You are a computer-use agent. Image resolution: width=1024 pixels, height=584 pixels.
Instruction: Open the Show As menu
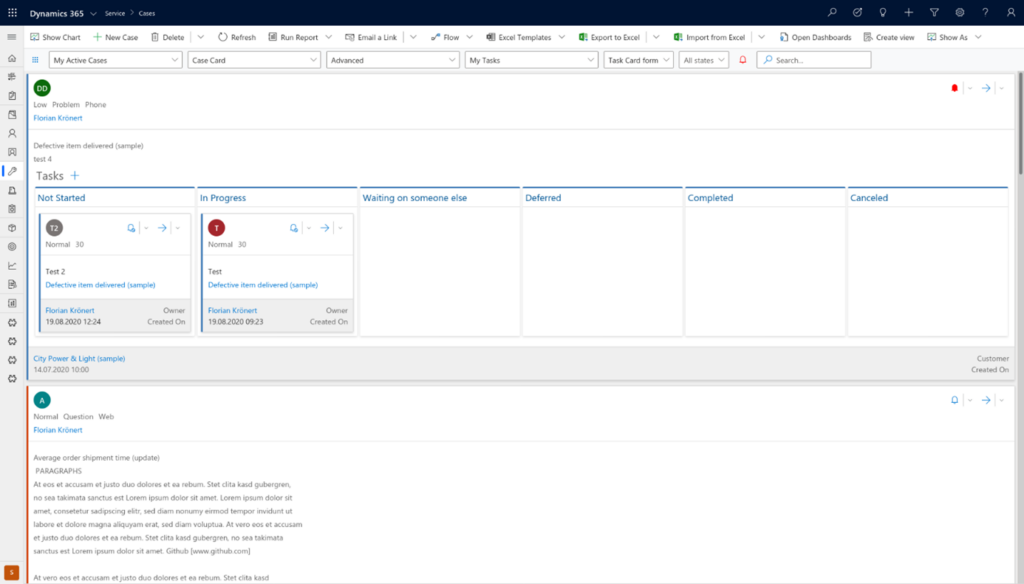pos(942,37)
